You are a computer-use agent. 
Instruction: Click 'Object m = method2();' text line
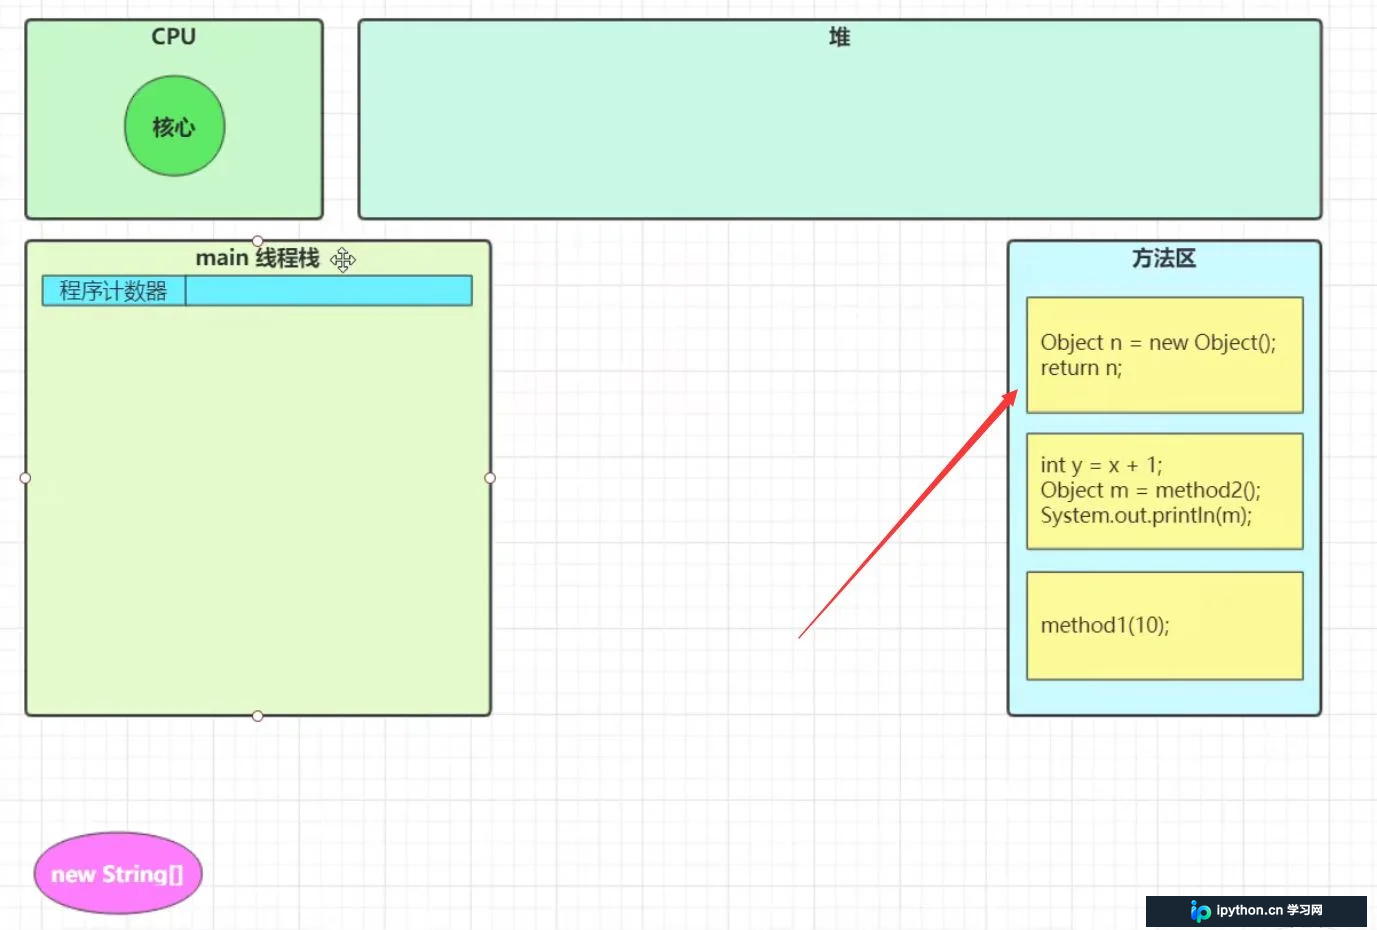(1150, 490)
